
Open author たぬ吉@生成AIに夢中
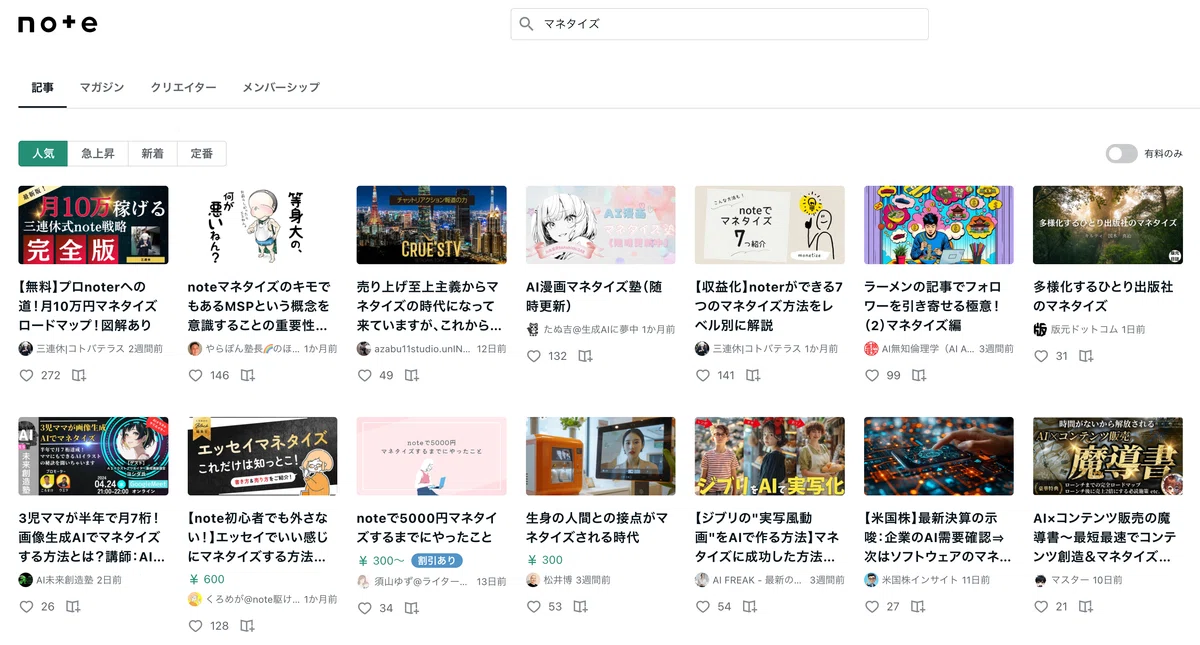tap(592, 329)
